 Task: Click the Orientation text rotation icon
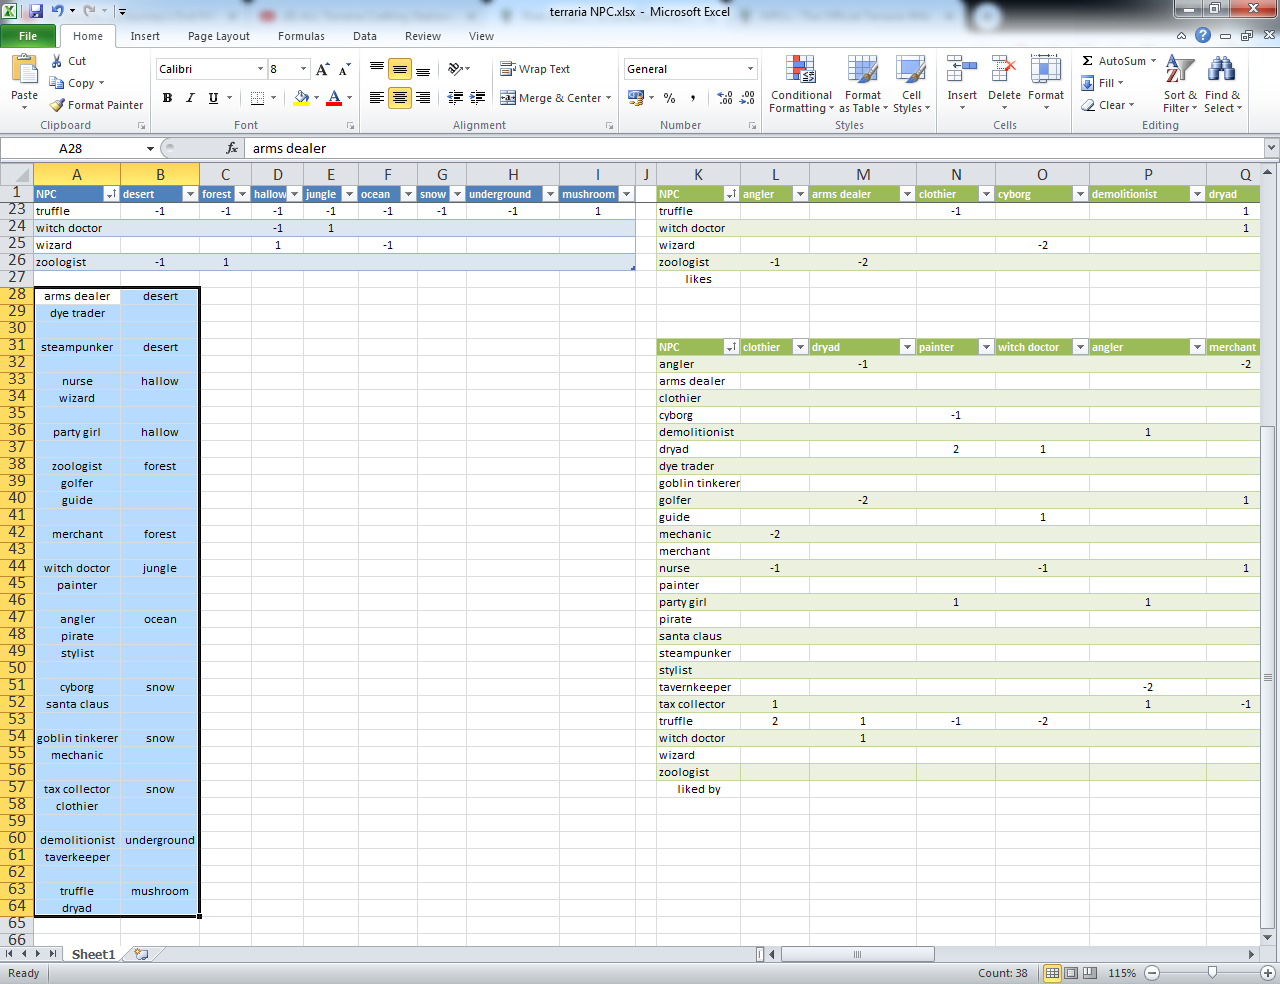point(455,69)
